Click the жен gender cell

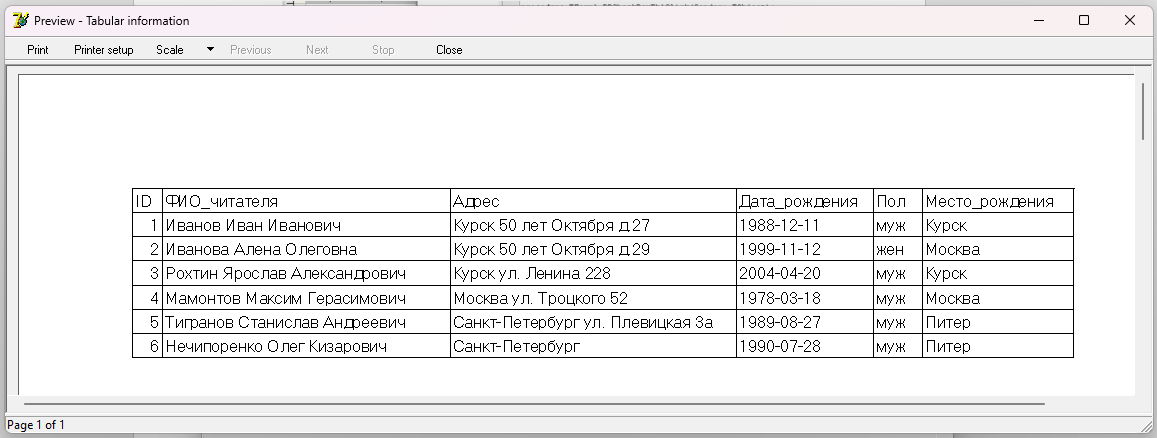(898, 249)
